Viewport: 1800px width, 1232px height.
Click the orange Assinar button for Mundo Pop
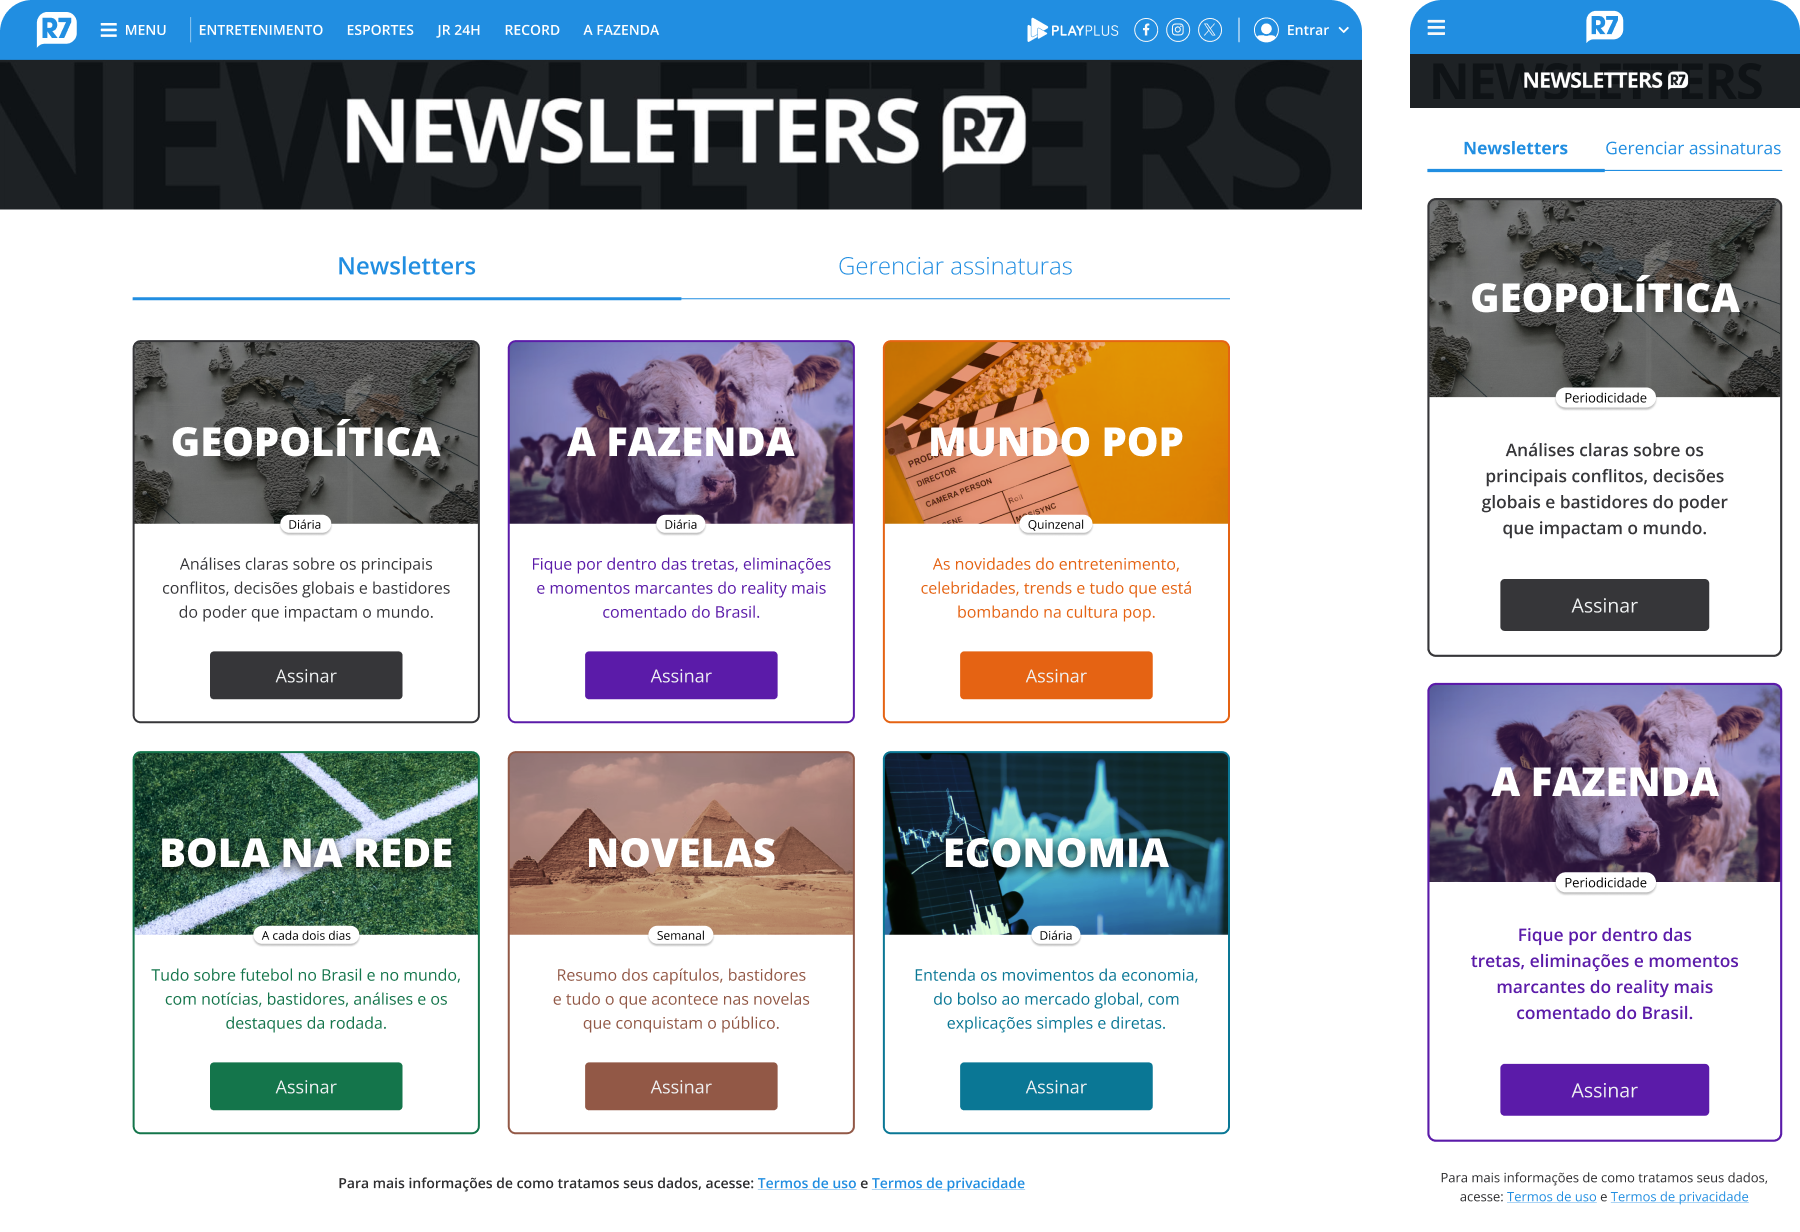tap(1056, 675)
